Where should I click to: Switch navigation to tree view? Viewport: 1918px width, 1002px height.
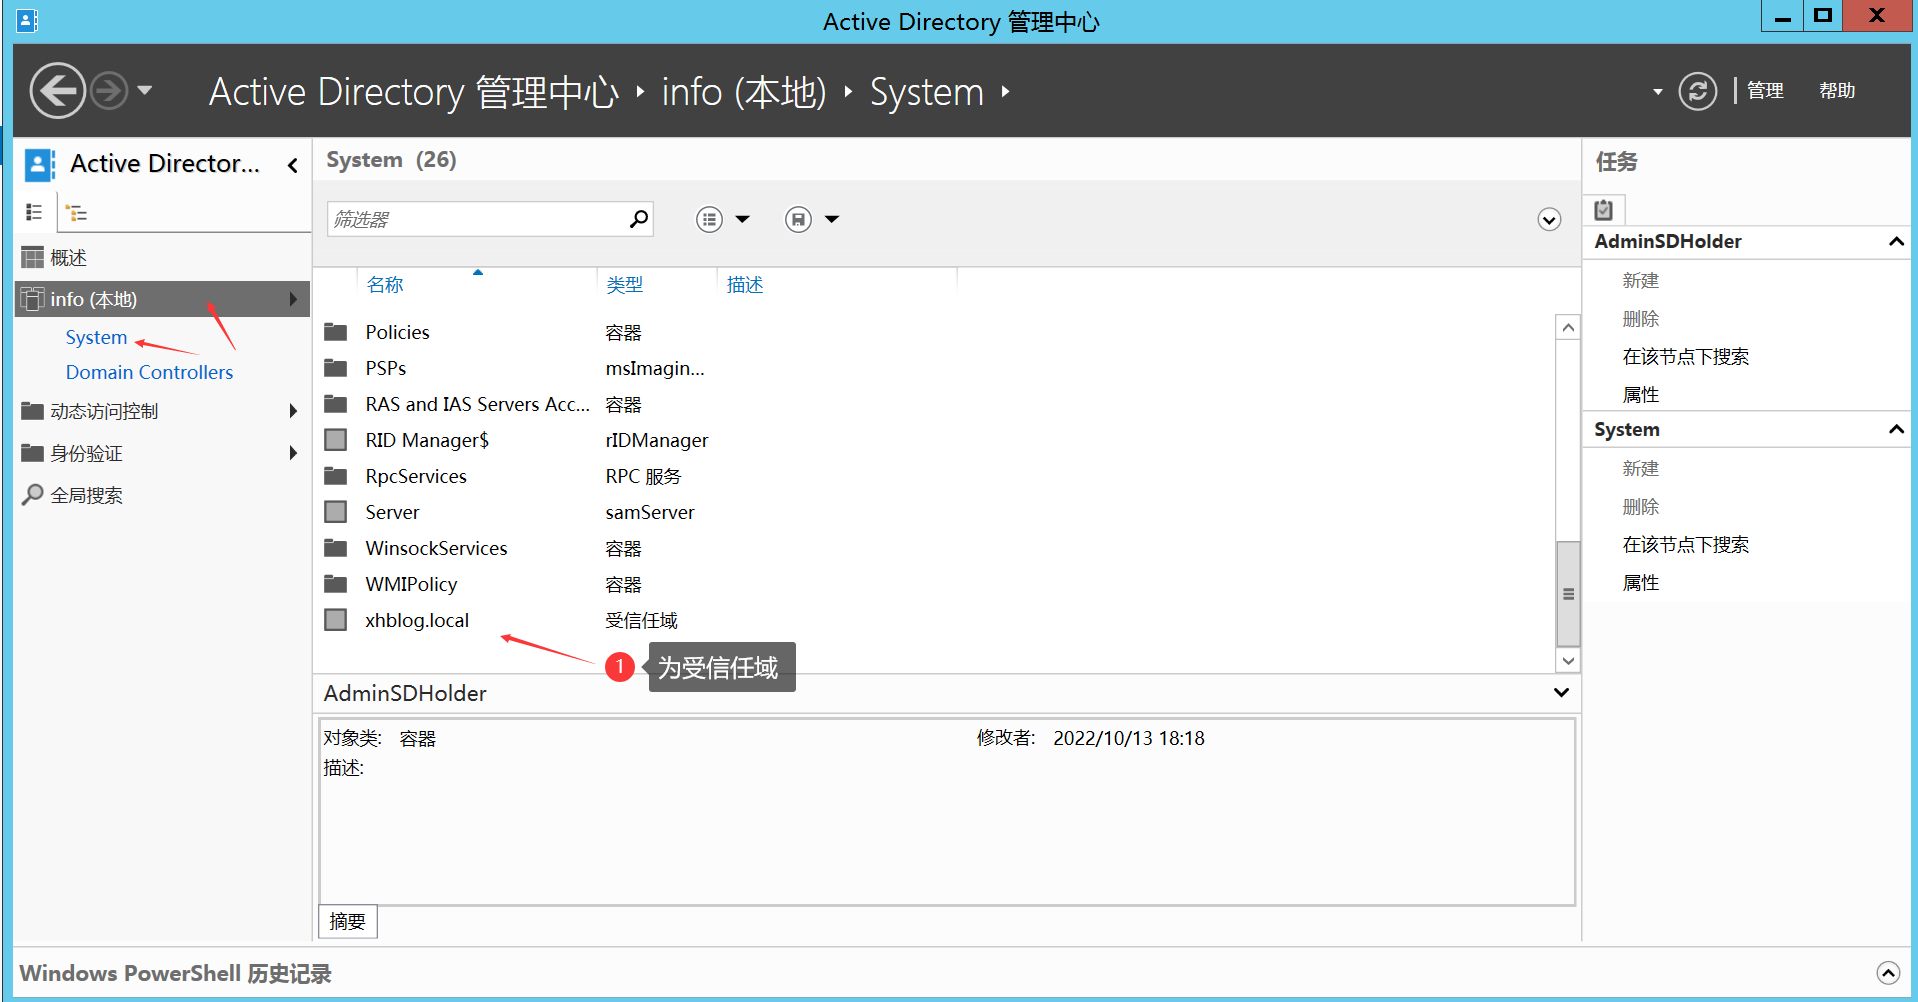pyautogui.click(x=77, y=212)
